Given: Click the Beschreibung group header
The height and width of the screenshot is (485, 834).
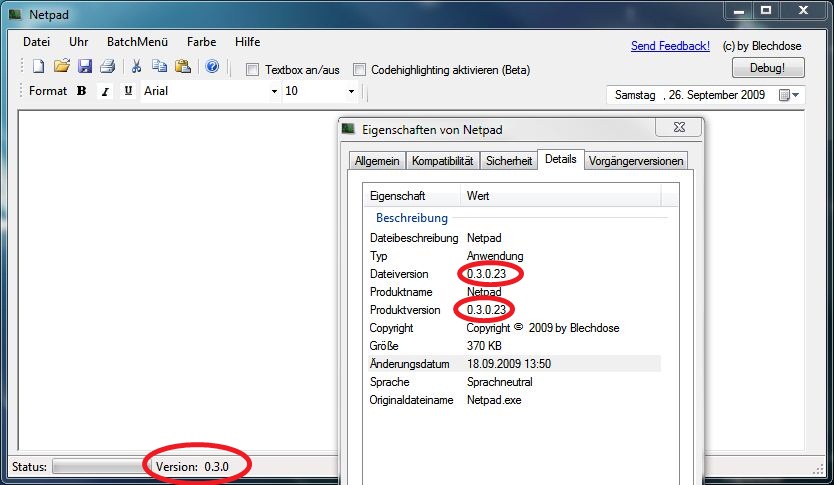Looking at the screenshot, I should coord(412,218).
